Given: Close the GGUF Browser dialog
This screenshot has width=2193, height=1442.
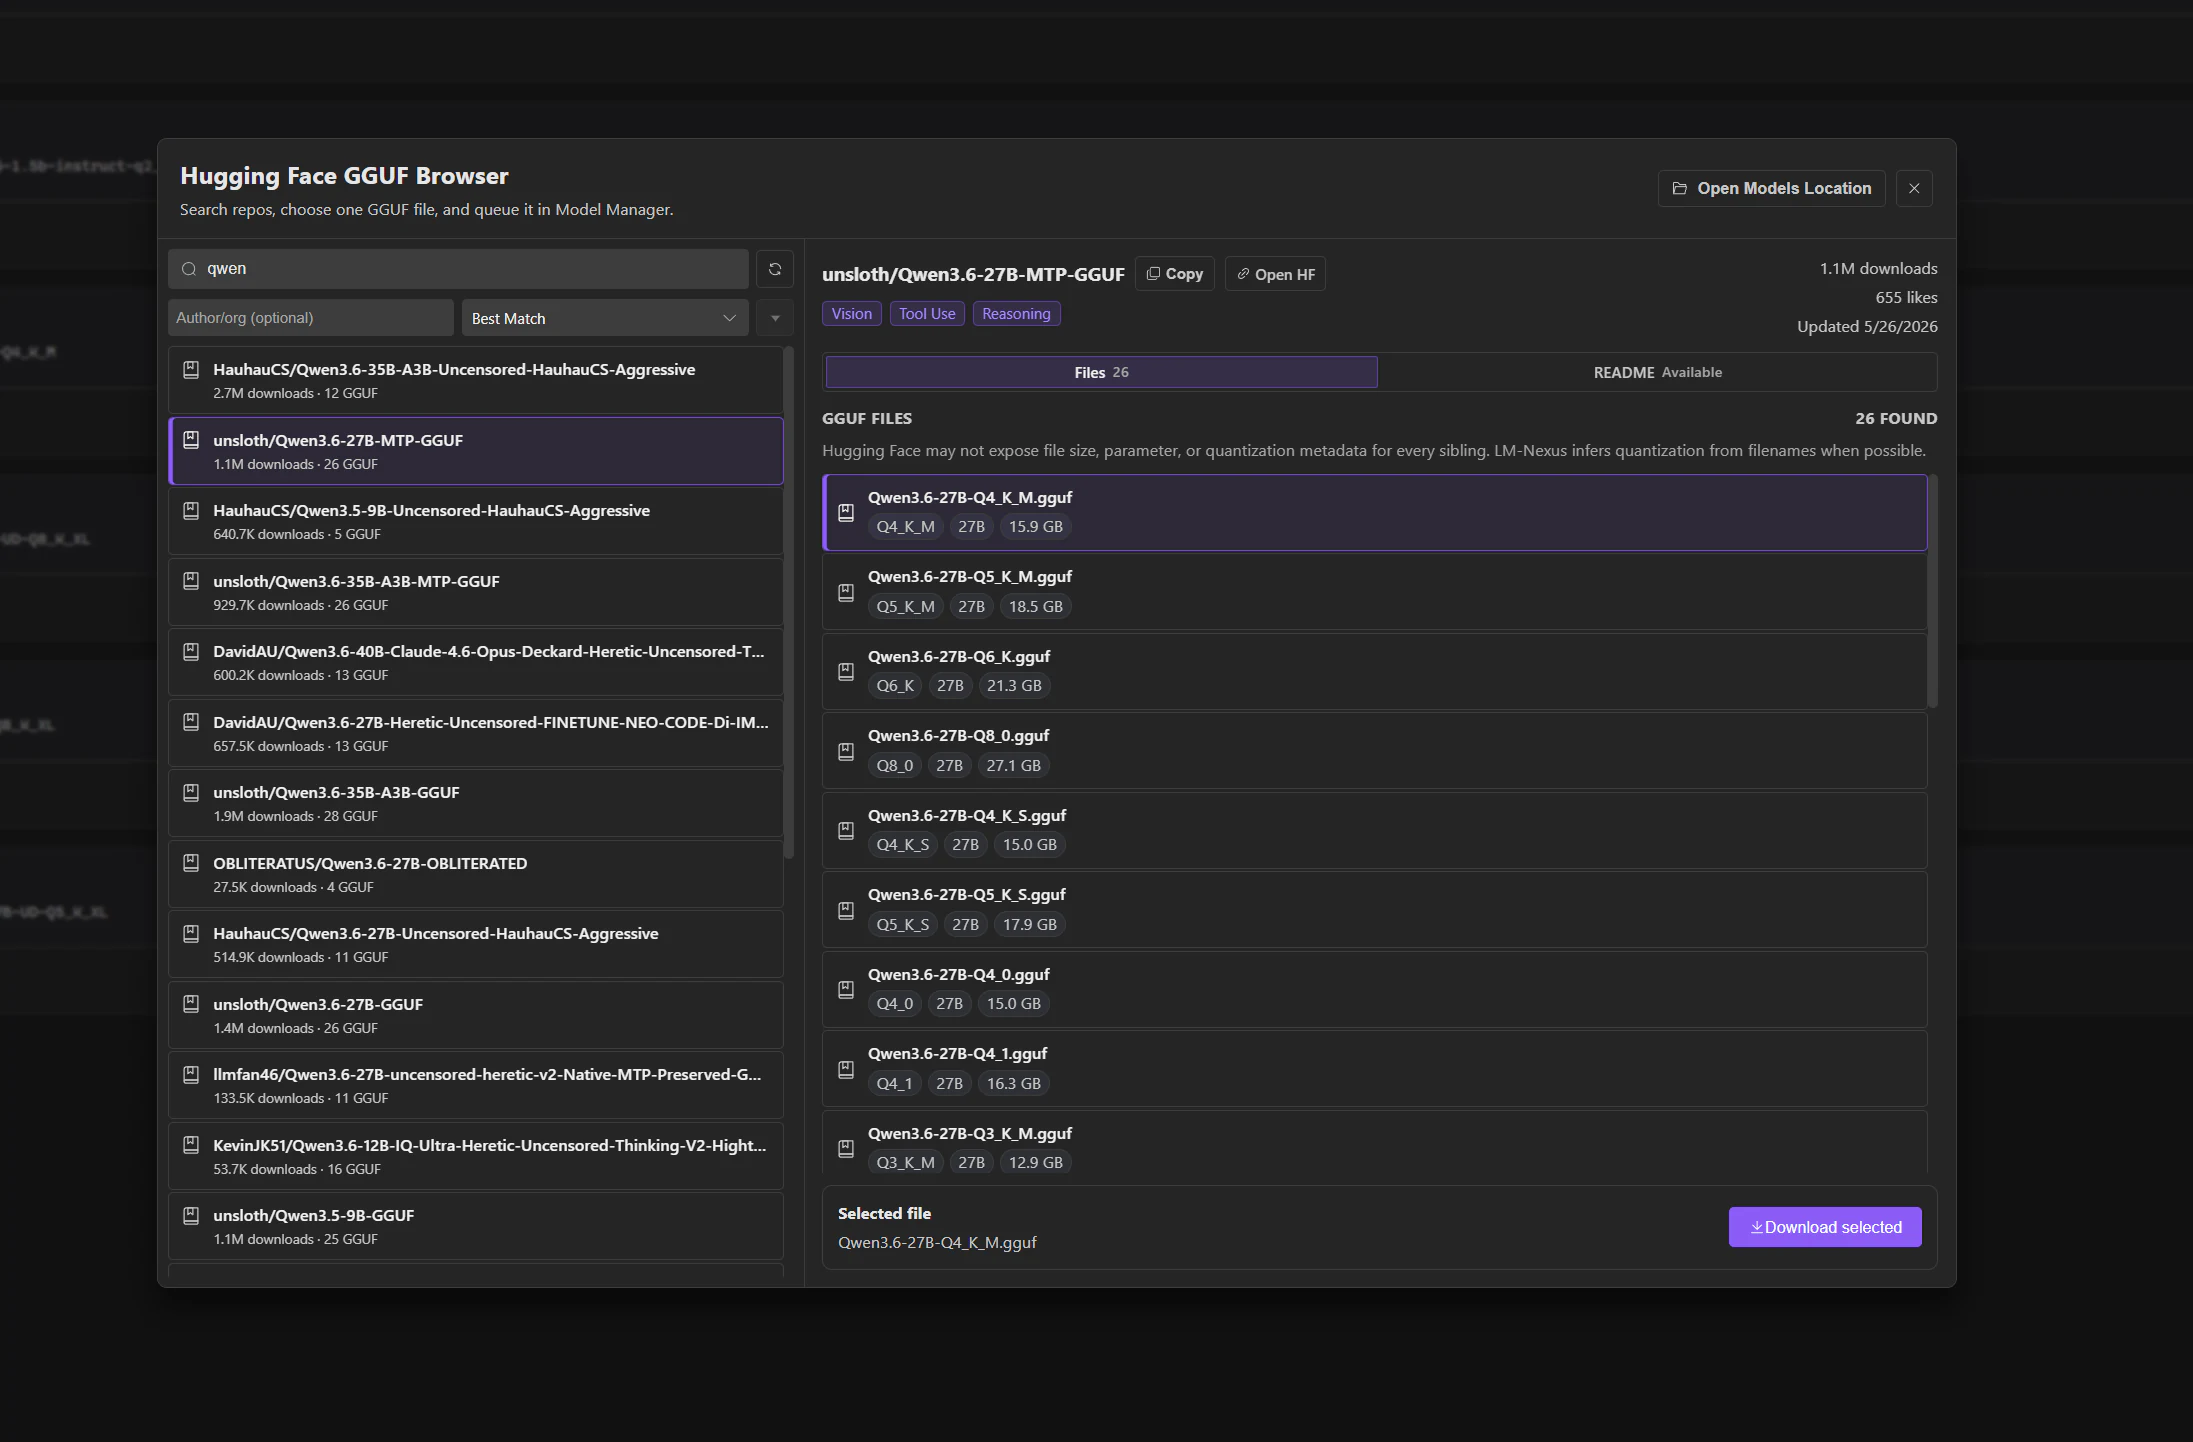Looking at the screenshot, I should click(x=1914, y=188).
